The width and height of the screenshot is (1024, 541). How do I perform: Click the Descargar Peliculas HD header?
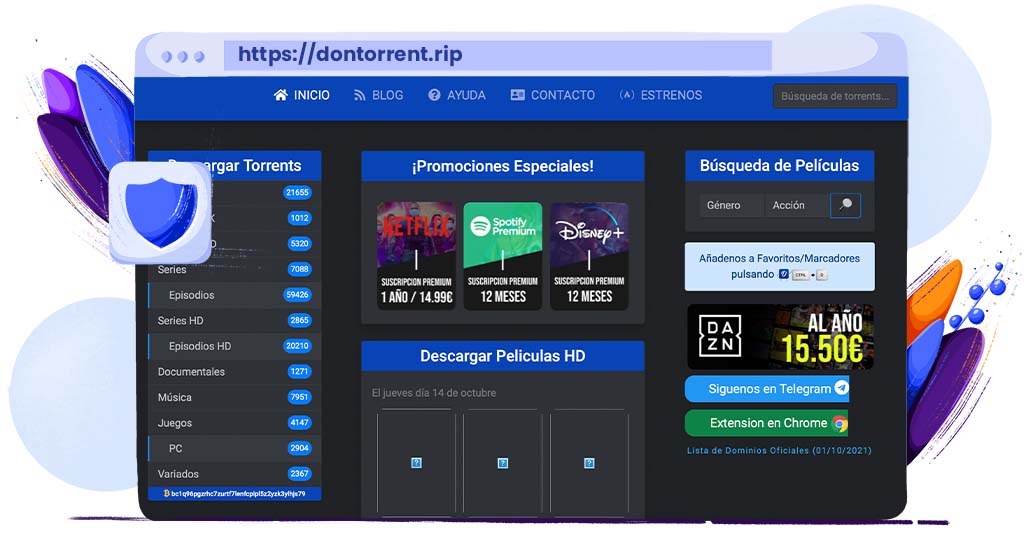pos(503,356)
